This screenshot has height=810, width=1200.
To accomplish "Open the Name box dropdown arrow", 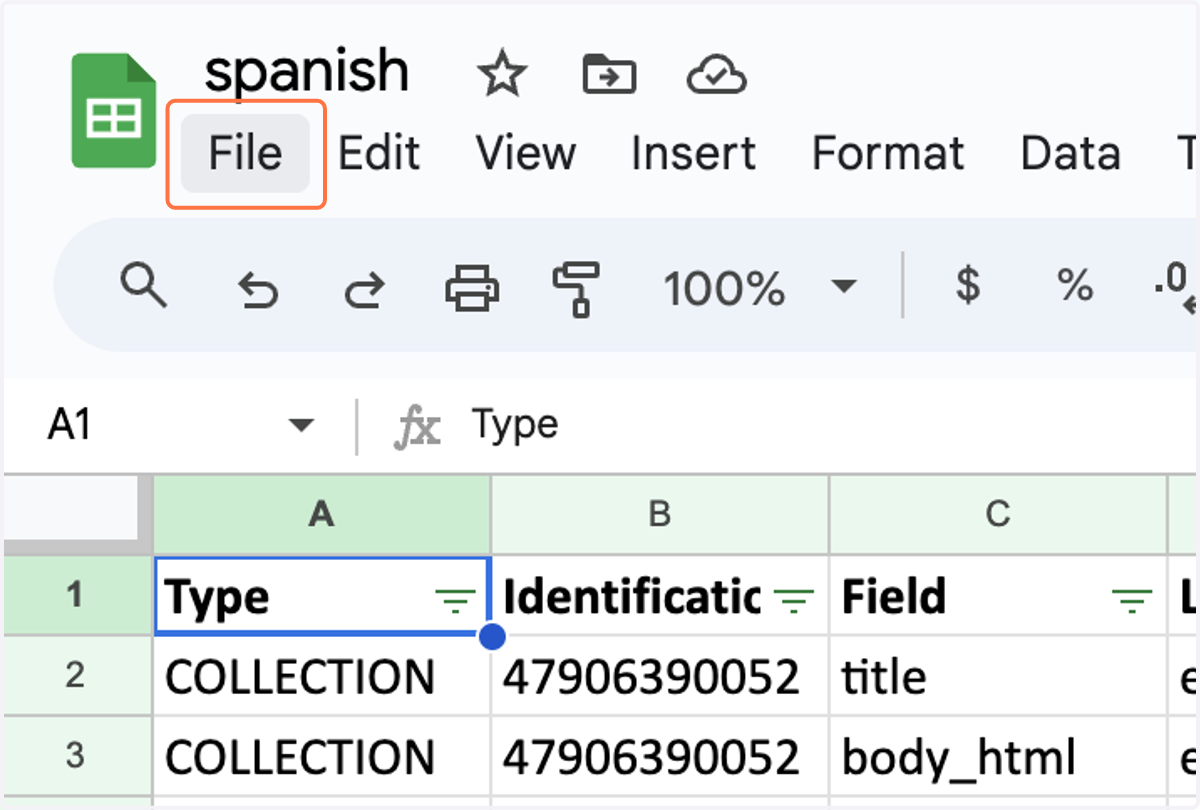I will tap(300, 426).
